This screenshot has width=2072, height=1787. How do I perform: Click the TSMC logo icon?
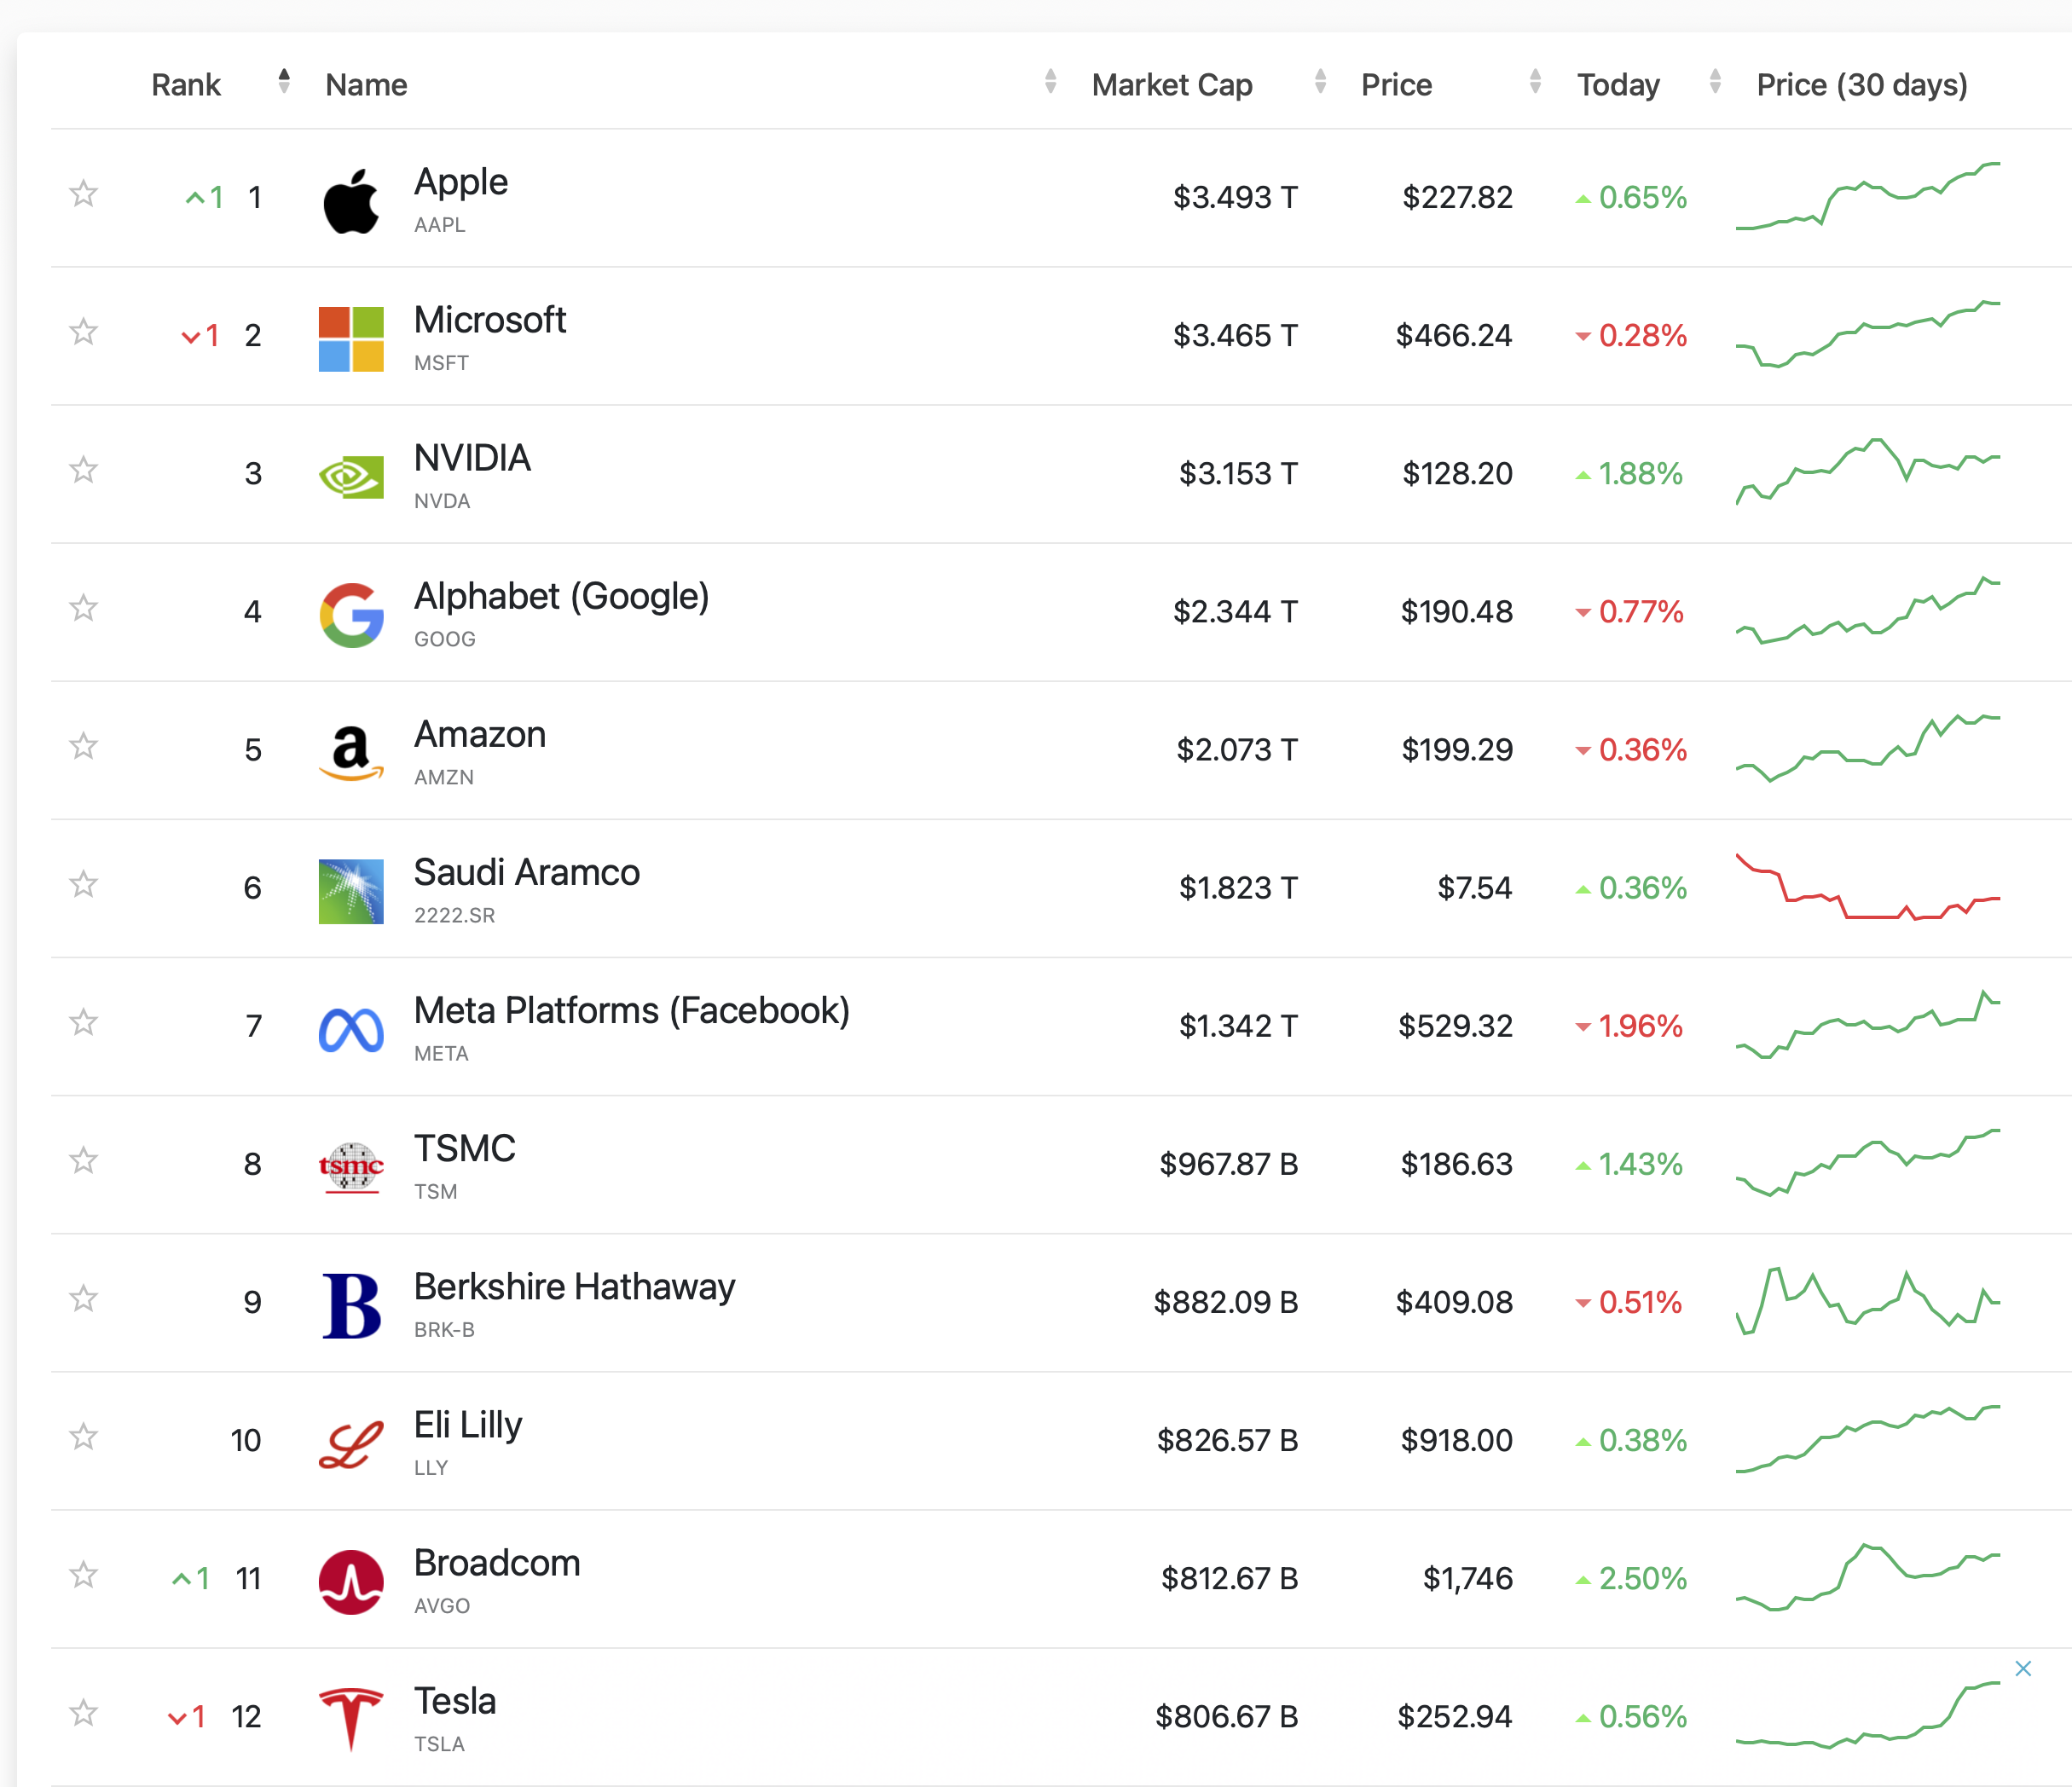[351, 1167]
